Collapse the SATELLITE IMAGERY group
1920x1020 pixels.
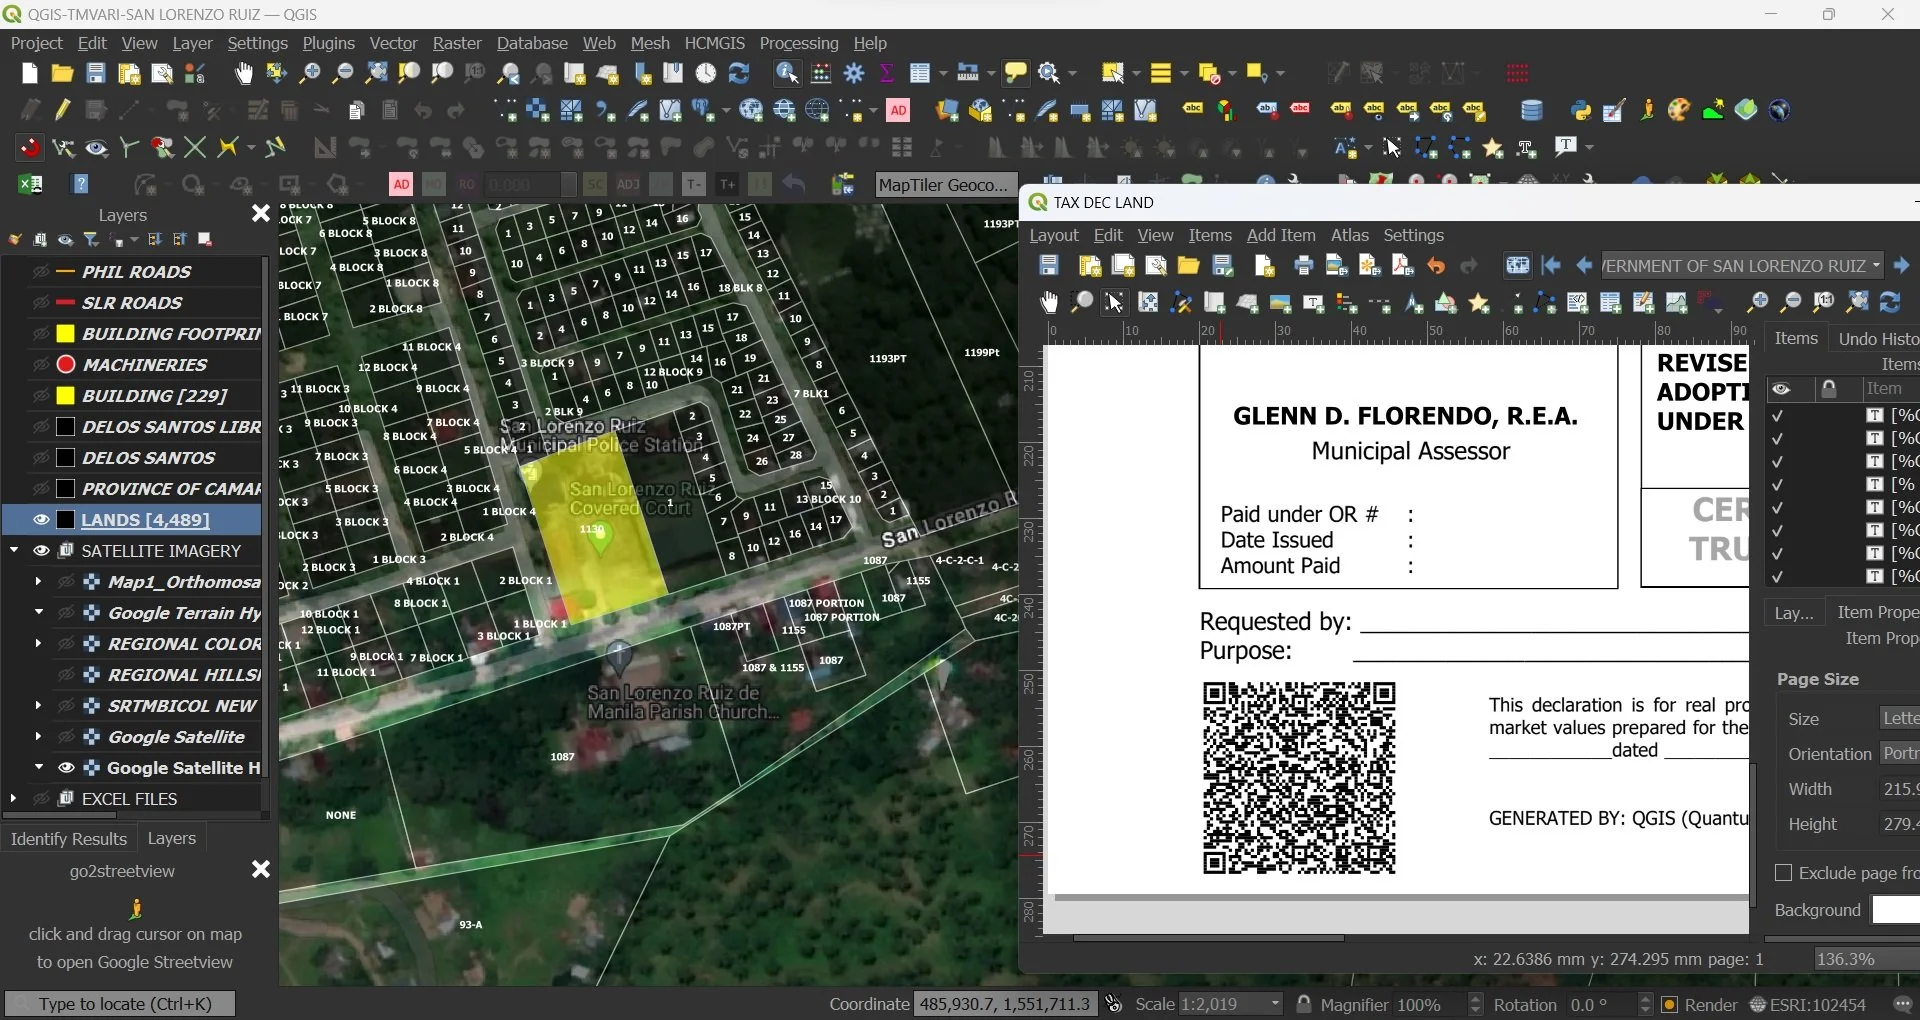point(14,551)
